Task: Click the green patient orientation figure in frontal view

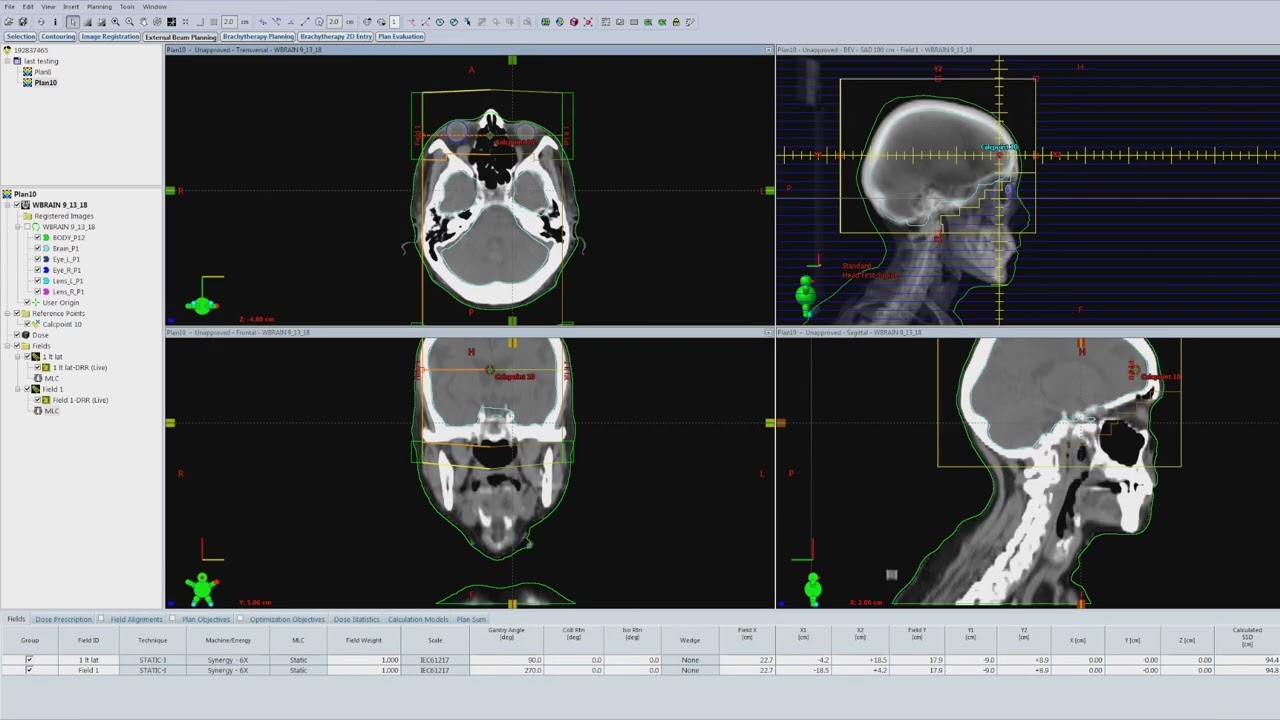Action: pos(201,588)
